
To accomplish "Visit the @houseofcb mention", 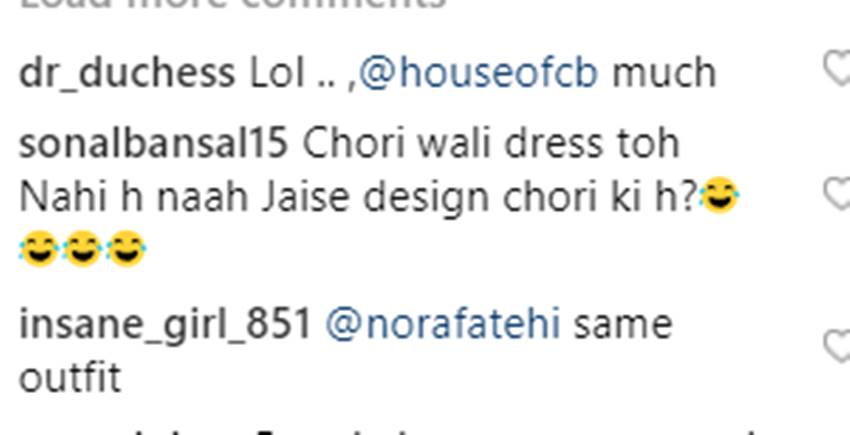I will tap(479, 73).
